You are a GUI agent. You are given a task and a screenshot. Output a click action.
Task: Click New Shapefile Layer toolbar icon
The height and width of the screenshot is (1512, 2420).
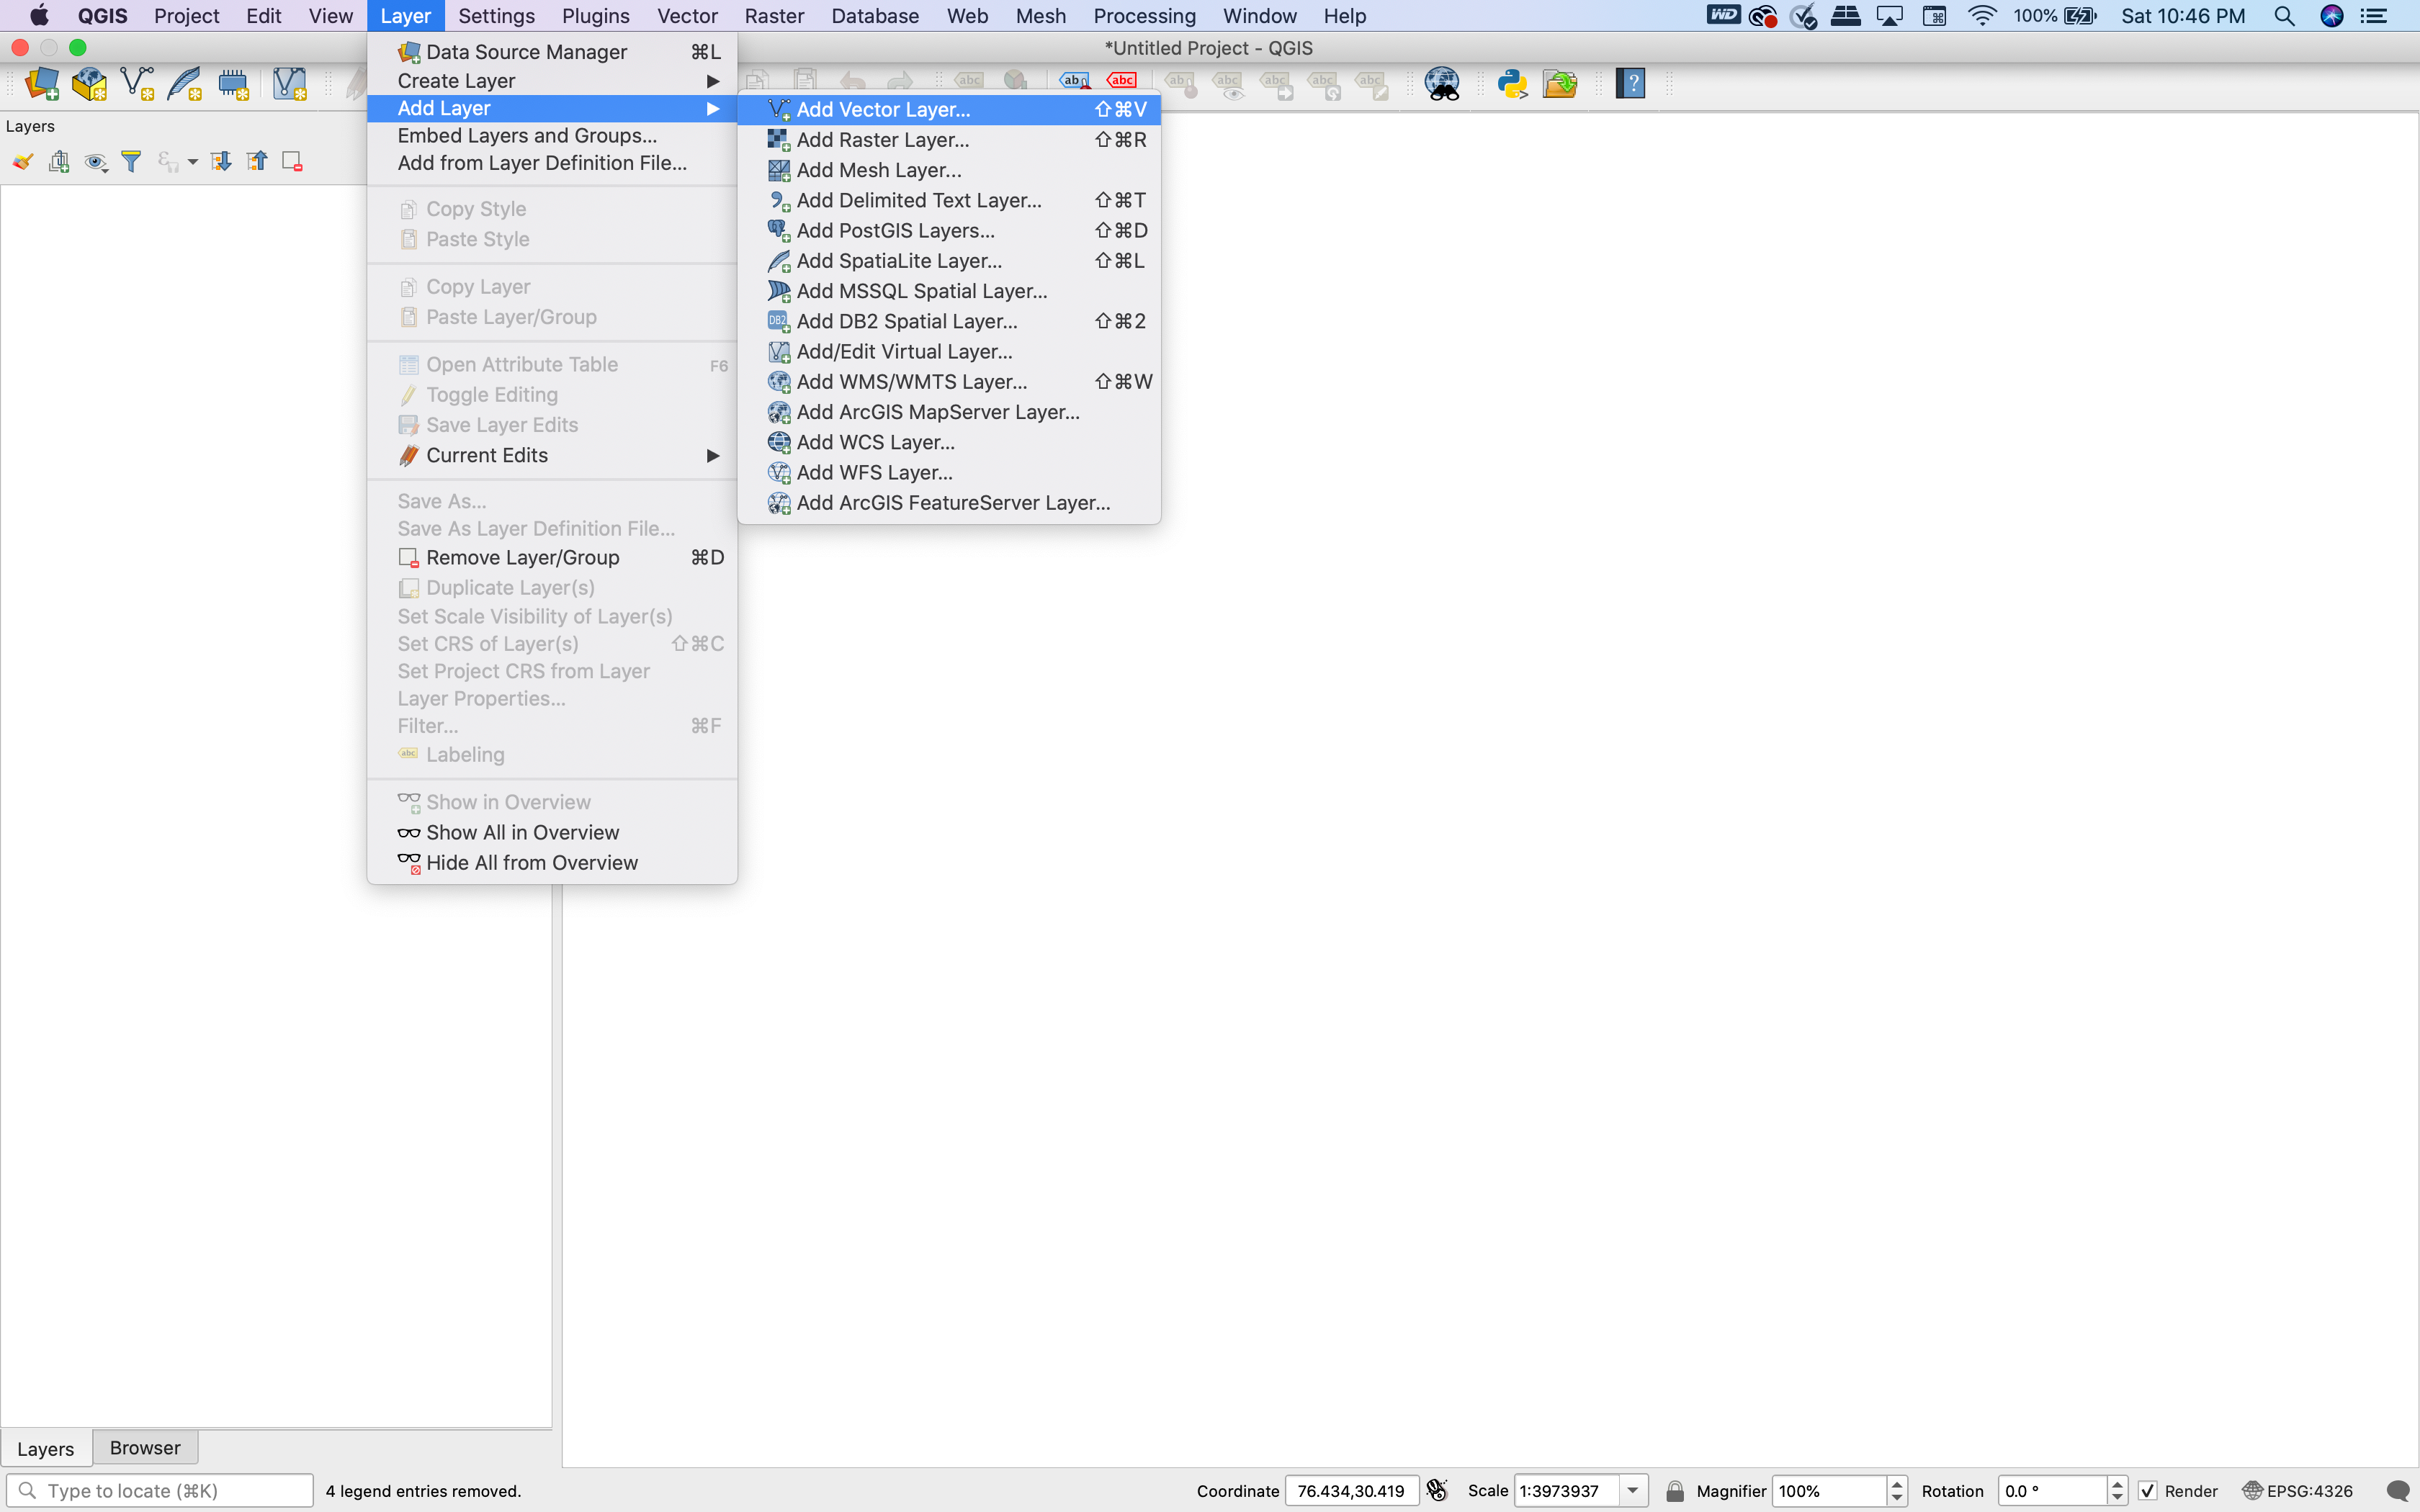point(137,84)
